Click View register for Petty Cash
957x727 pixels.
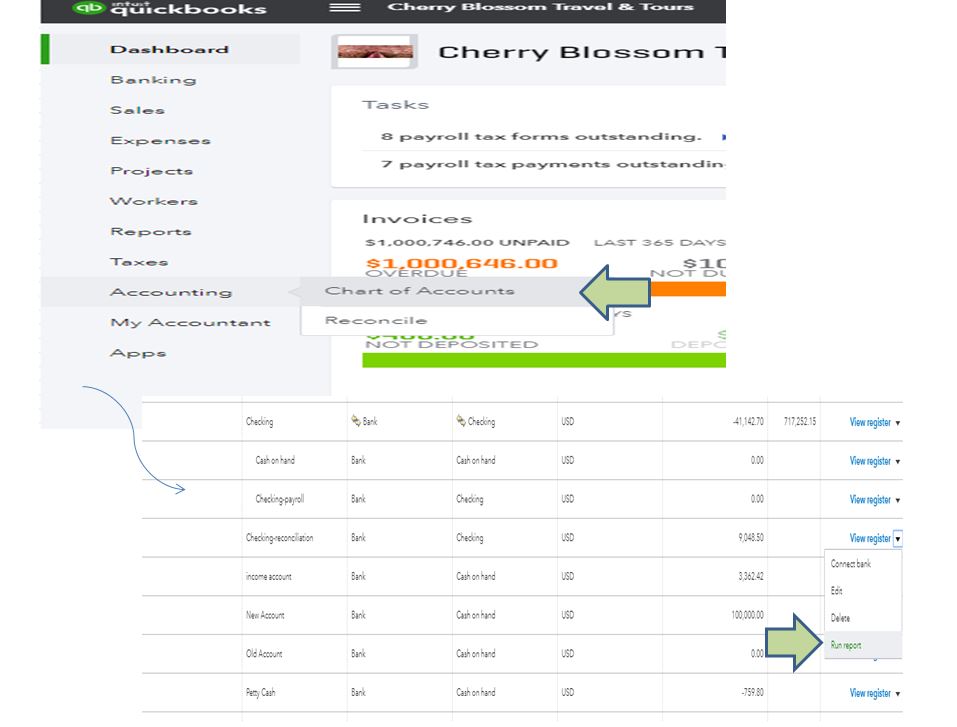click(870, 693)
